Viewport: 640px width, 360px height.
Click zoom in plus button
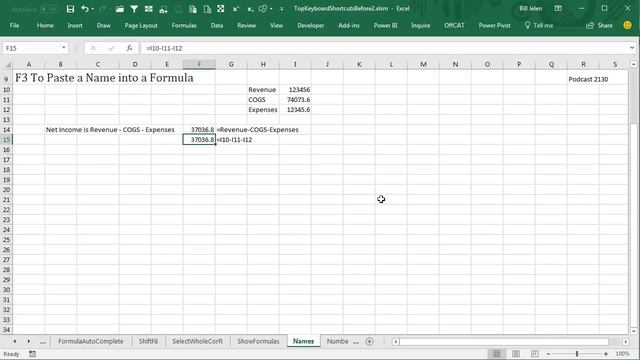pos(606,354)
